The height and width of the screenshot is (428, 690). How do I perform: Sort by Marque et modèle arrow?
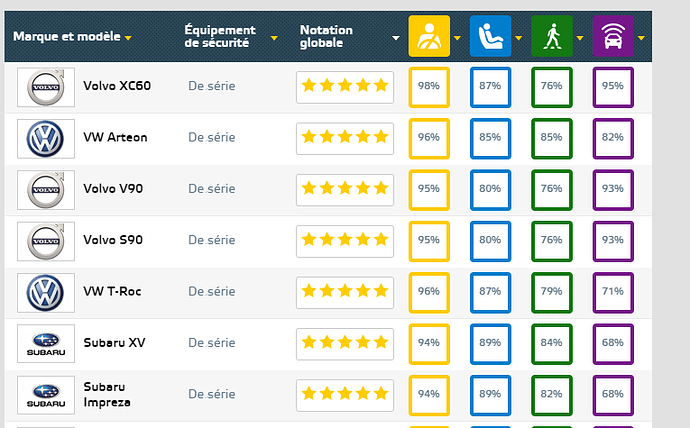pyautogui.click(x=128, y=38)
